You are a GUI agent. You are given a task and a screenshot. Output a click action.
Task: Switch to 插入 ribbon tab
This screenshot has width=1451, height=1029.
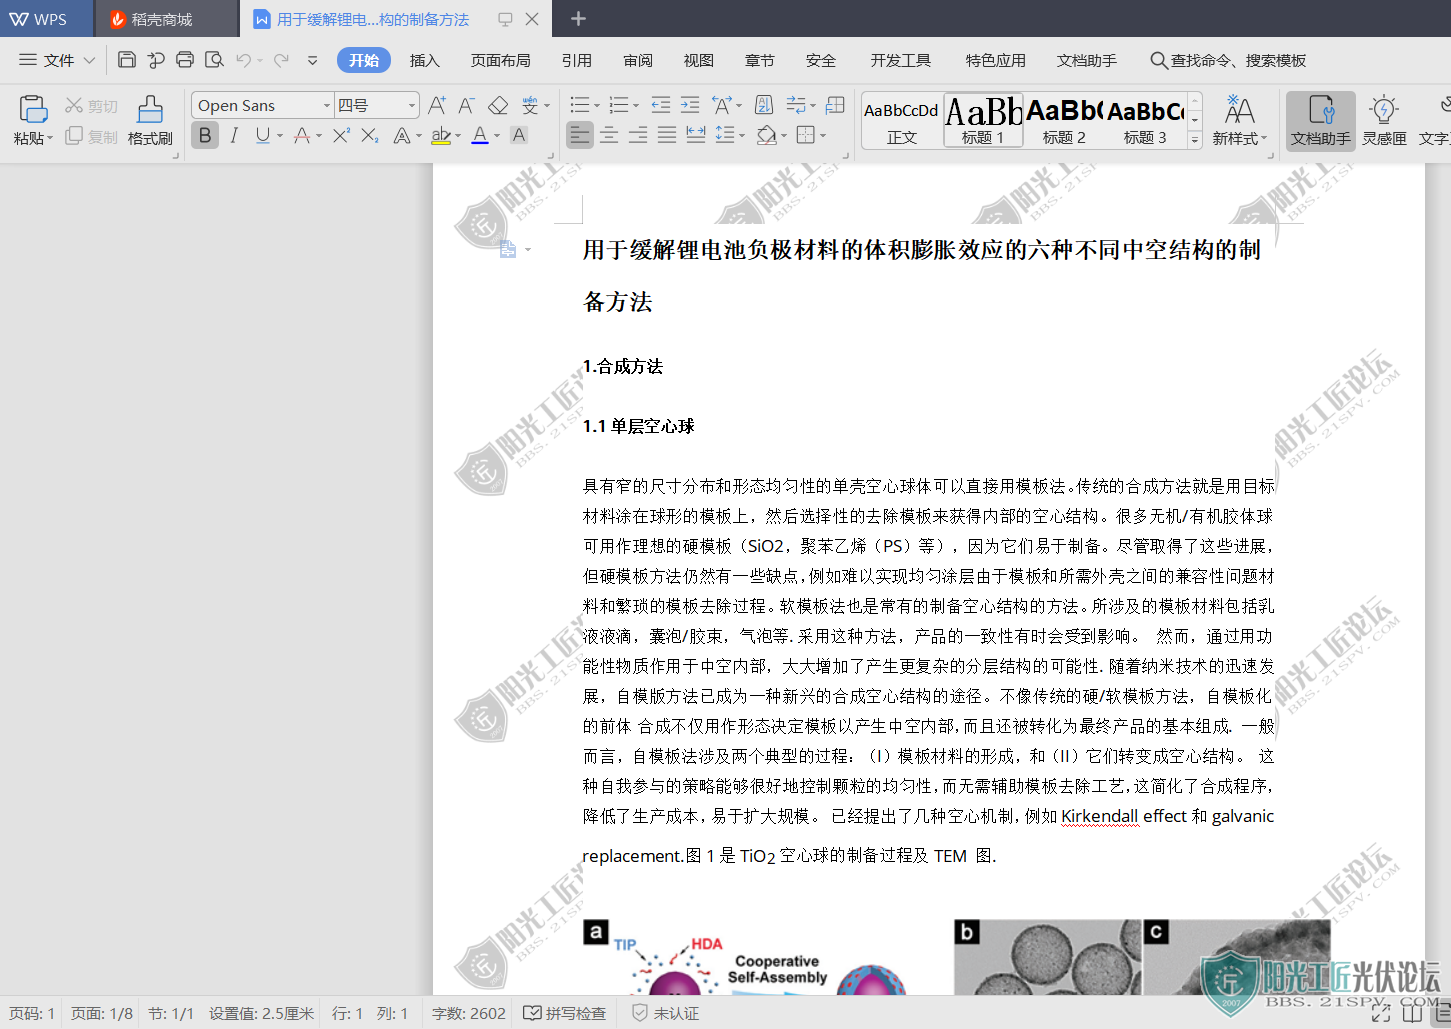[425, 60]
